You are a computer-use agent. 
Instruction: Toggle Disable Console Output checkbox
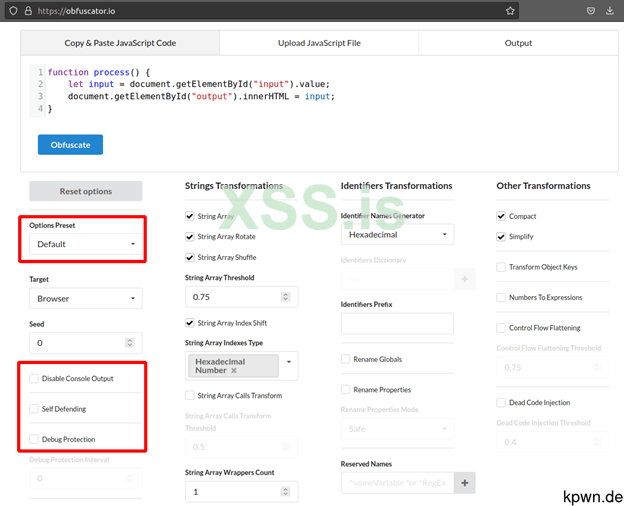coord(34,379)
